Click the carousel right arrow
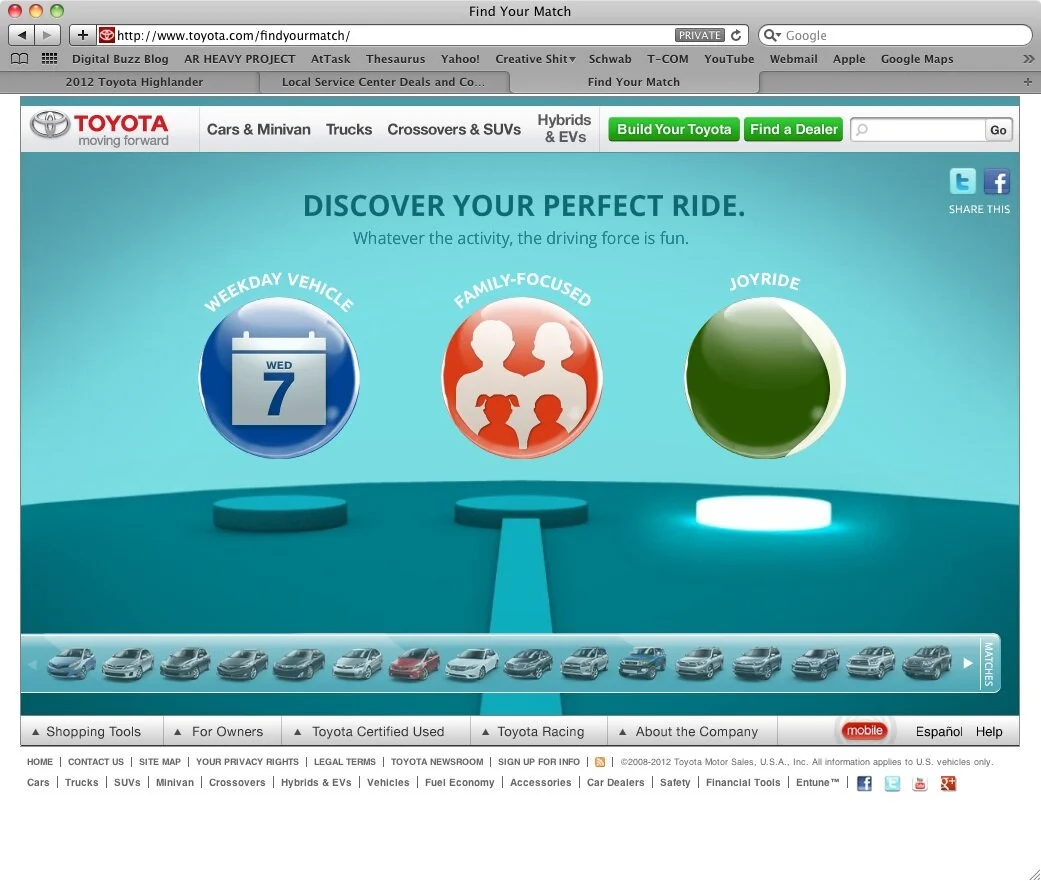Screen dimensions: 1041x881 click(x=968, y=663)
